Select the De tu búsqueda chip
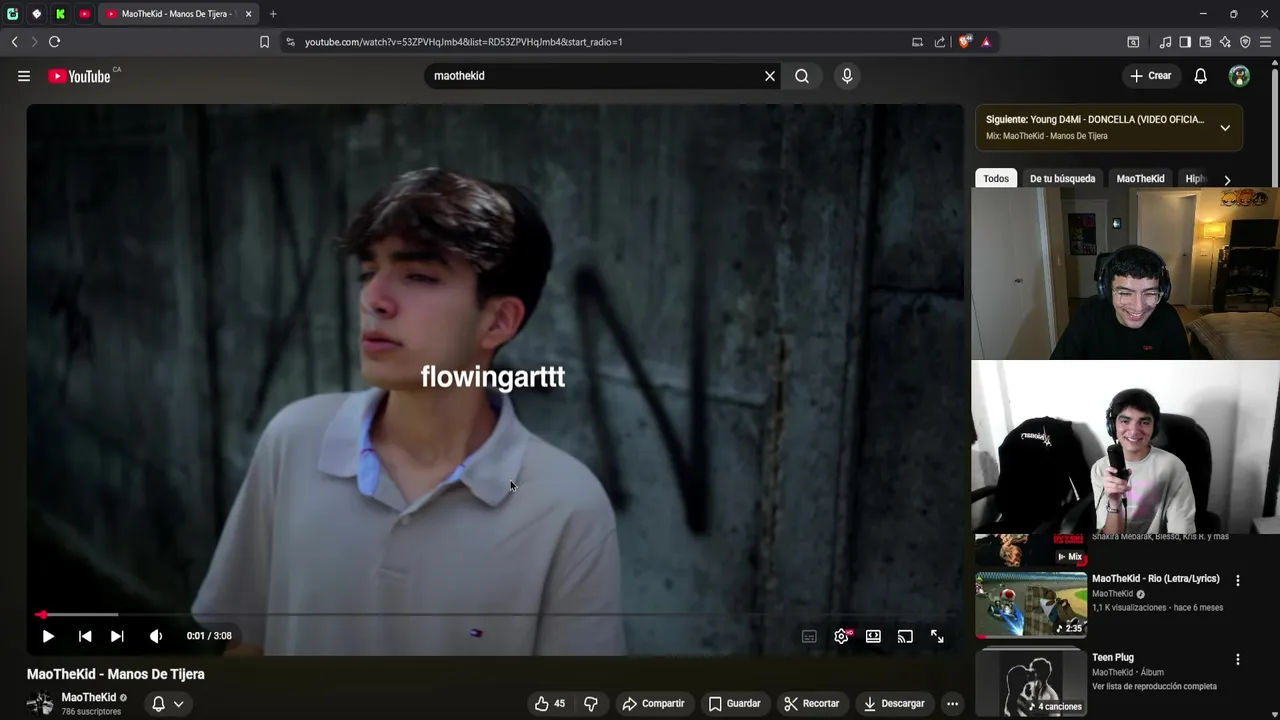Screen dimensions: 1280x720 [1062, 179]
